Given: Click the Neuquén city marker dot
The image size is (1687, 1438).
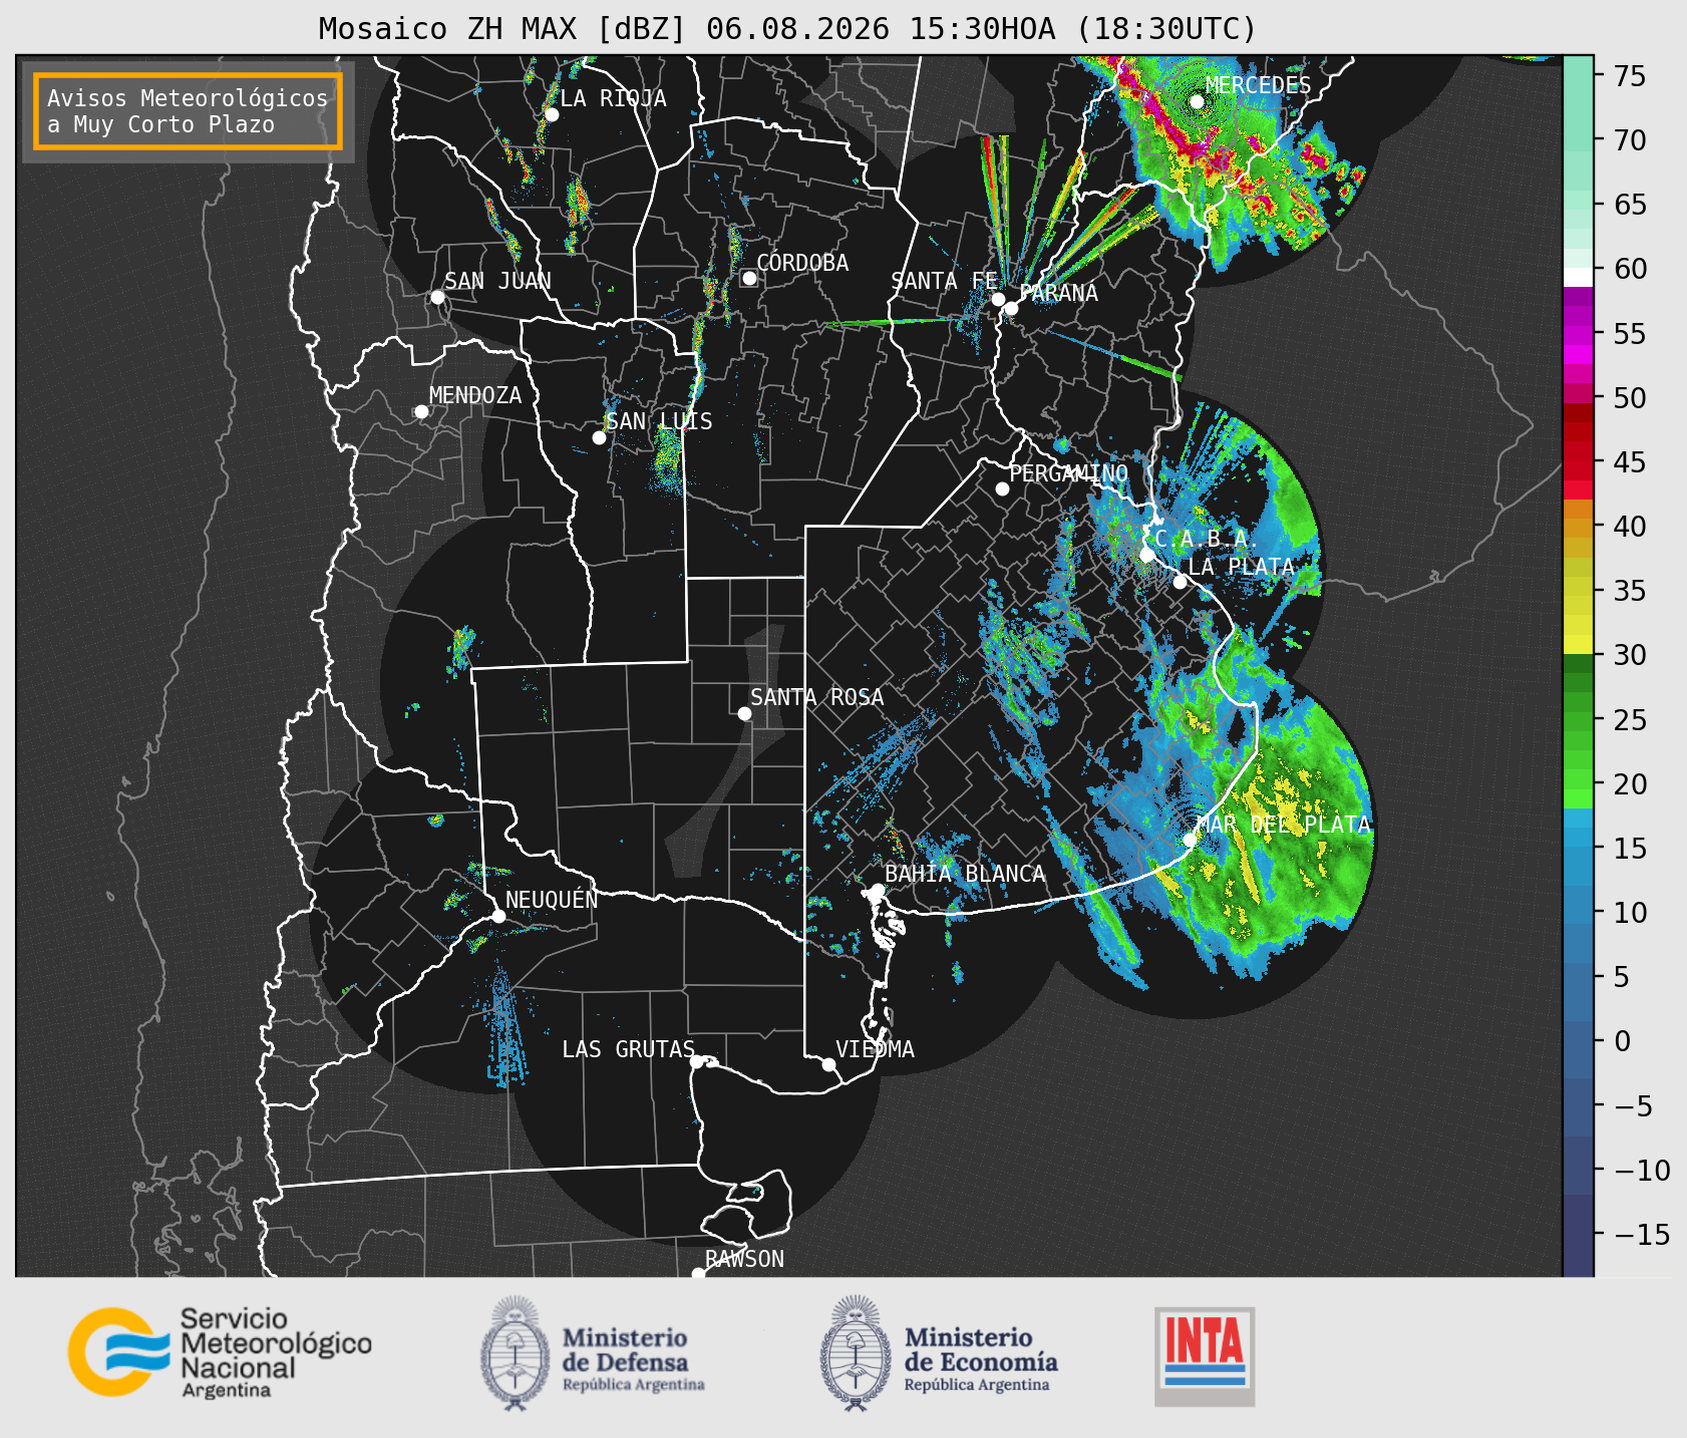Looking at the screenshot, I should point(499,916).
